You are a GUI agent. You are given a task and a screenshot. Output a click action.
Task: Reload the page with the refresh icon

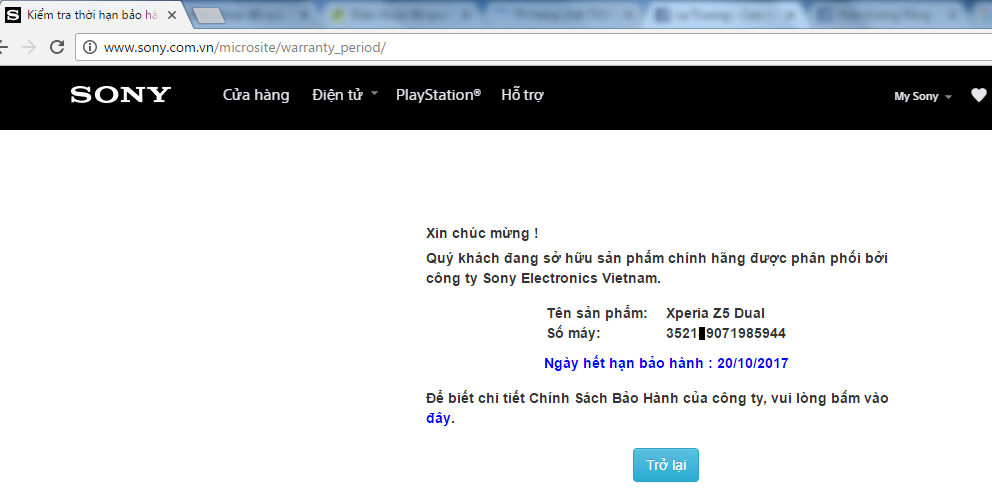[57, 47]
